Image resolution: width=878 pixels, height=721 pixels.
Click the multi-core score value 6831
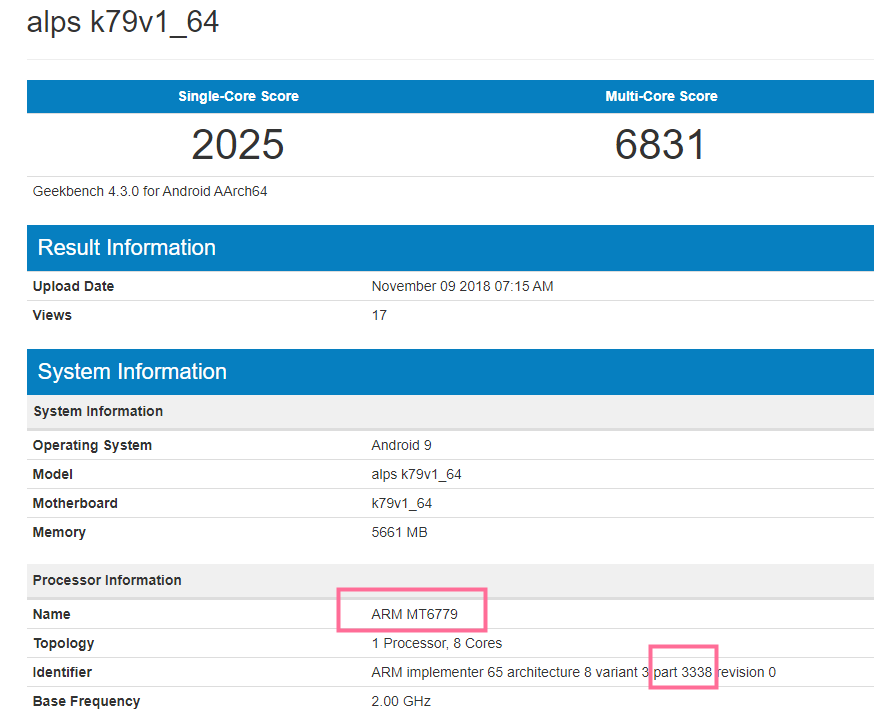tap(661, 145)
